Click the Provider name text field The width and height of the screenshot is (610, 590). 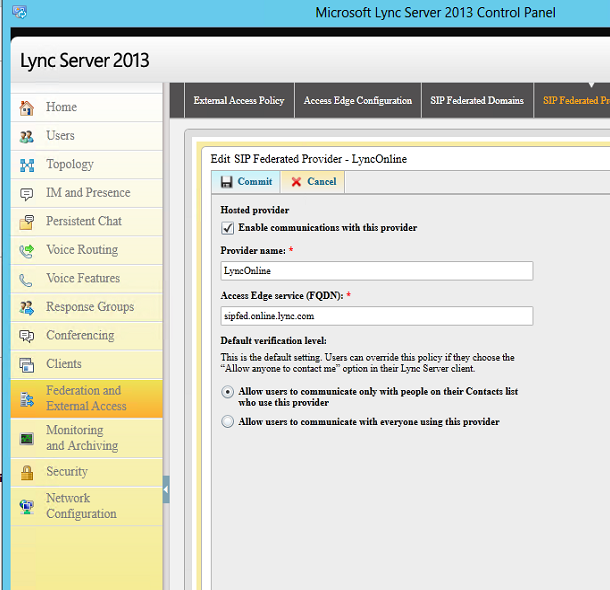pos(376,271)
